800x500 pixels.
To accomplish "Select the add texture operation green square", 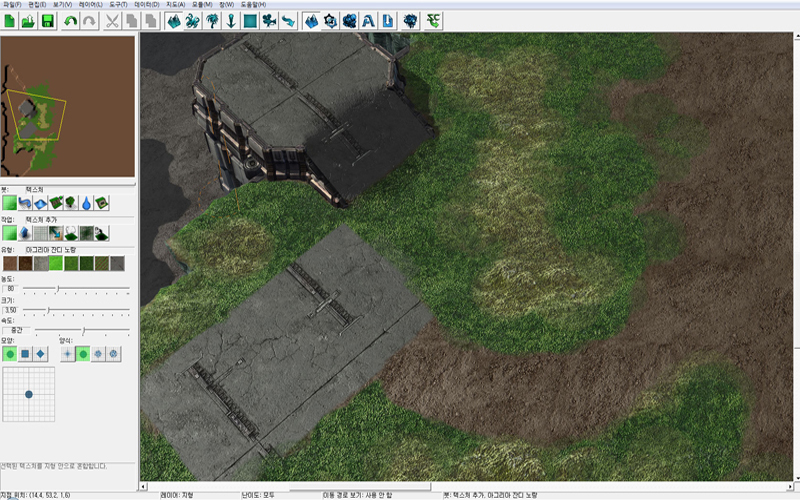I will 10,233.
